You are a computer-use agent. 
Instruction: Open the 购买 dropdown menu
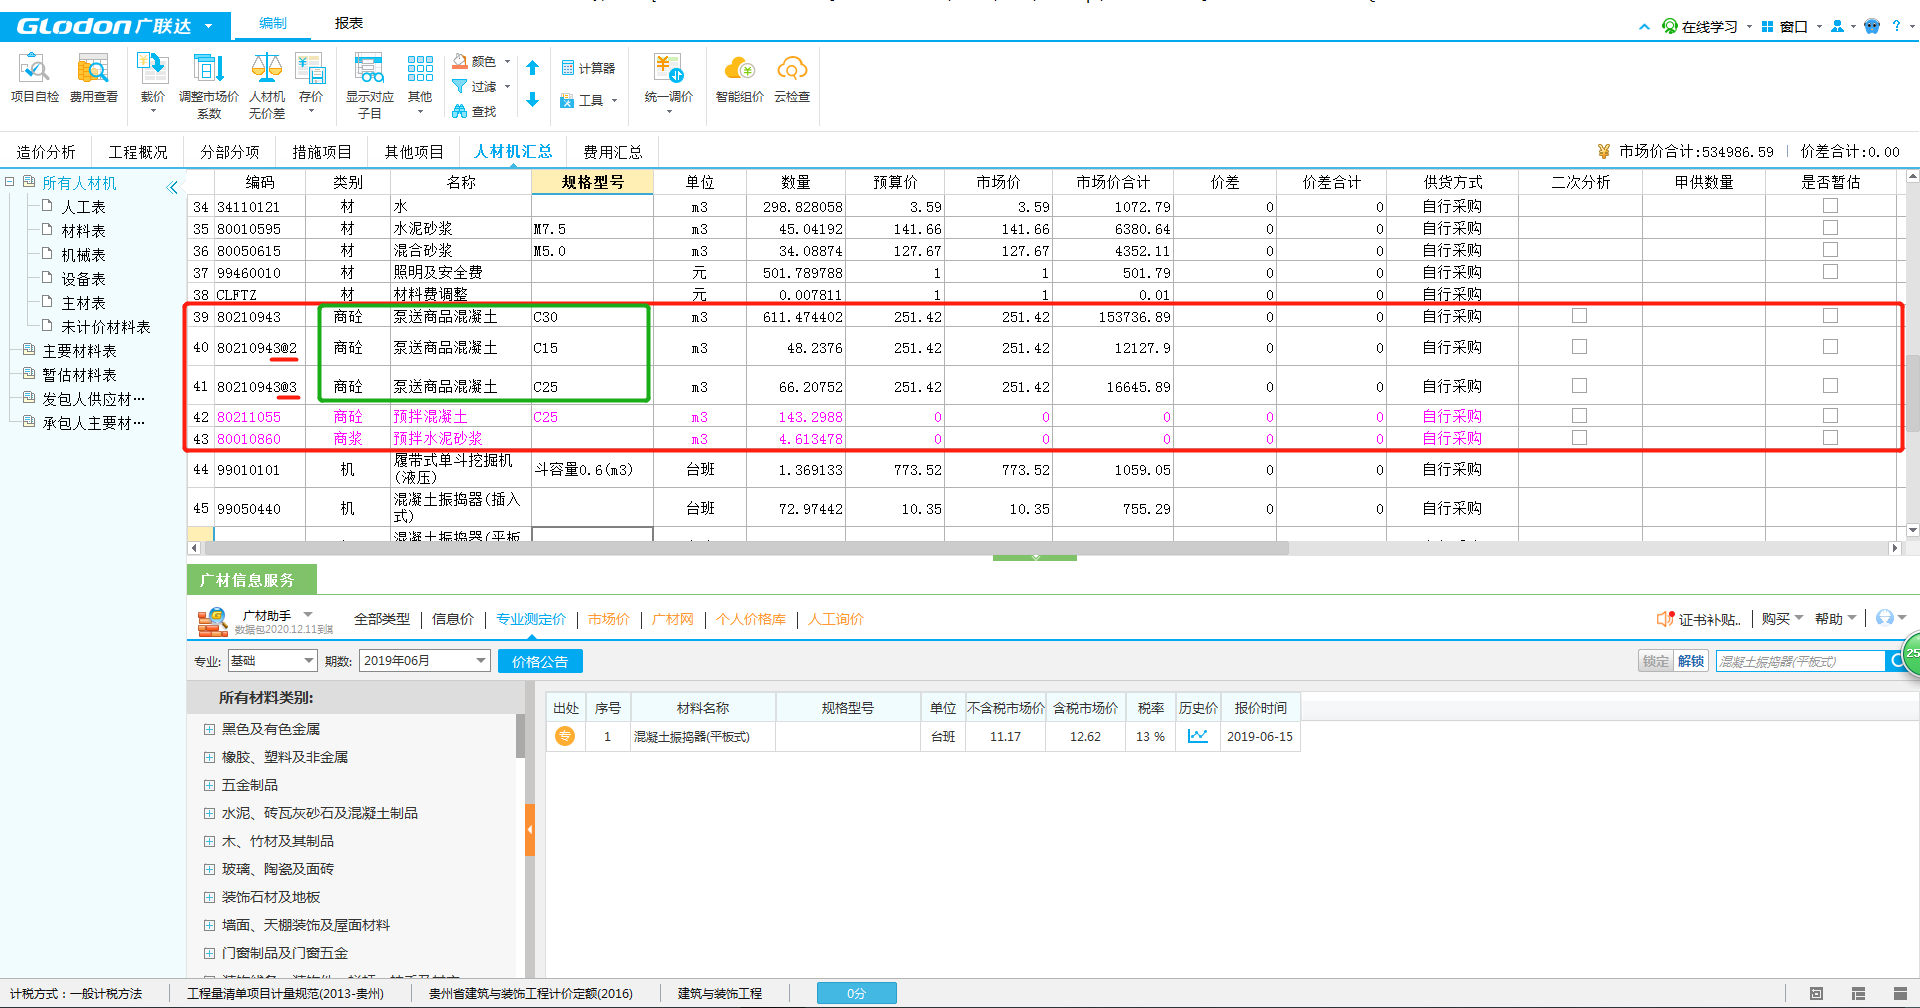[1782, 619]
